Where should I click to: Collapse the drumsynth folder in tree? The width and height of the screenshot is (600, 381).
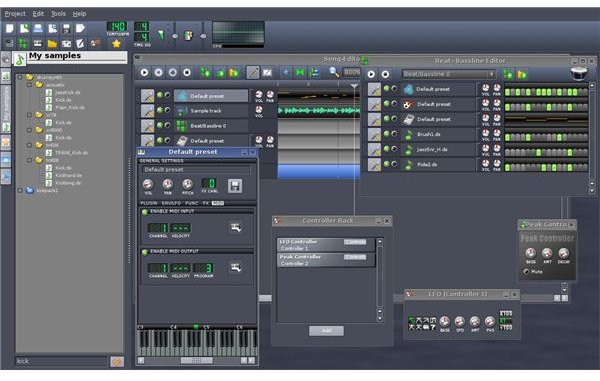[20, 77]
